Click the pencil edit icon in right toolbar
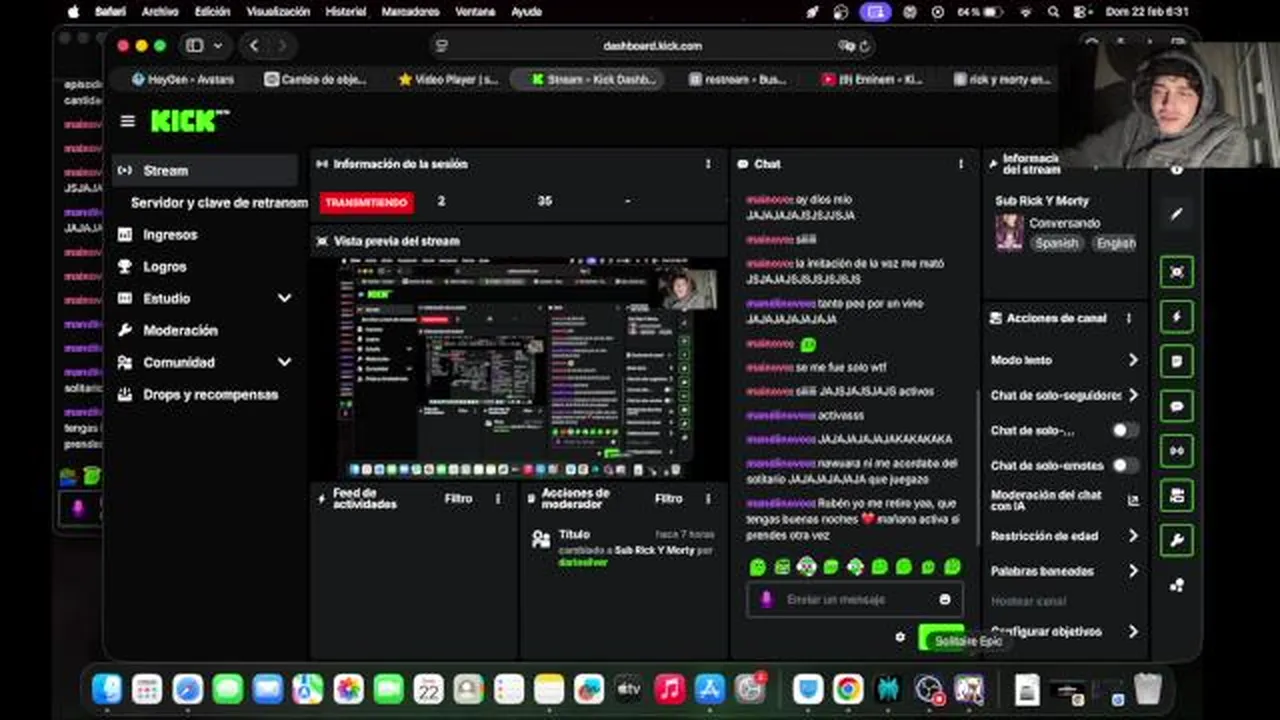 pyautogui.click(x=1177, y=214)
